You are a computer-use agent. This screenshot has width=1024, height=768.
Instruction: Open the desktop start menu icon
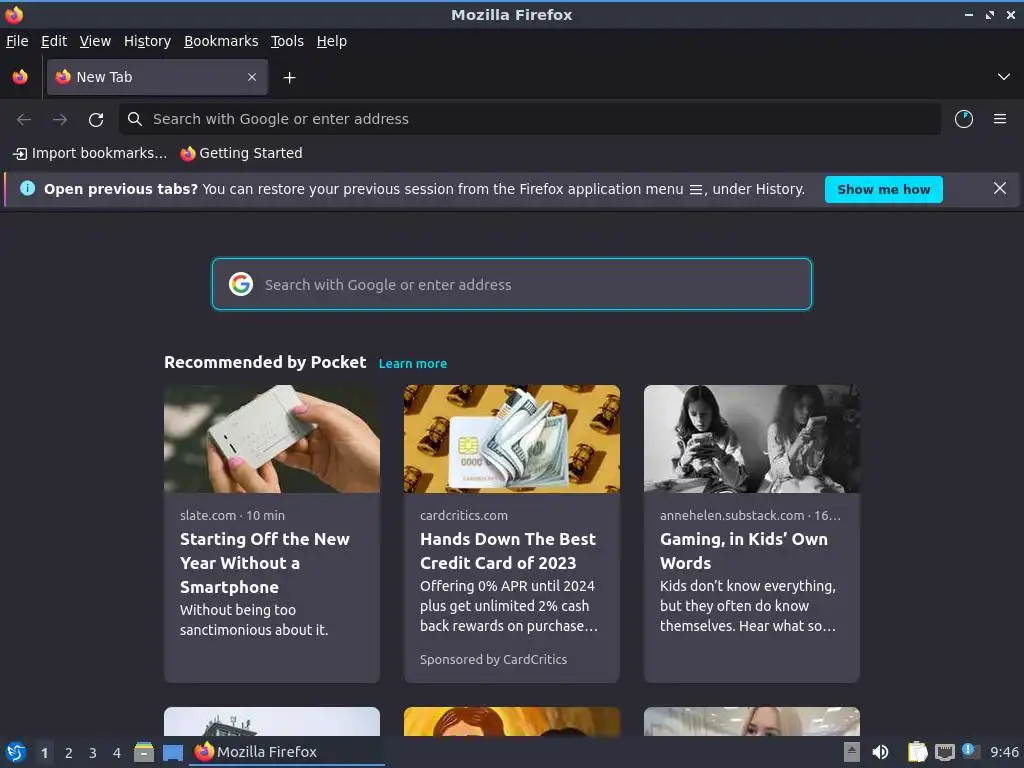coord(16,752)
